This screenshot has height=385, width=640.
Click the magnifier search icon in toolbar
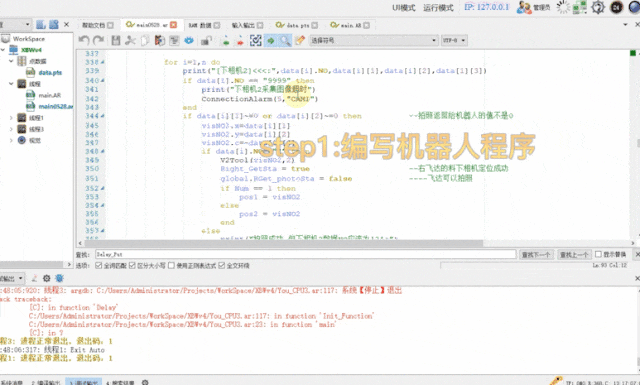(285, 40)
